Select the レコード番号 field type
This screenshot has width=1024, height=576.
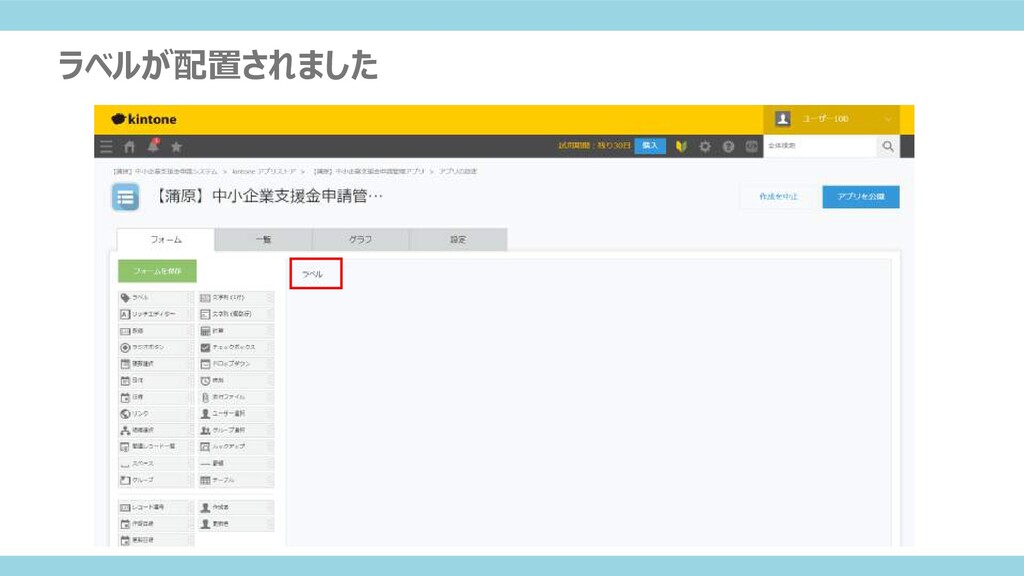tap(155, 507)
